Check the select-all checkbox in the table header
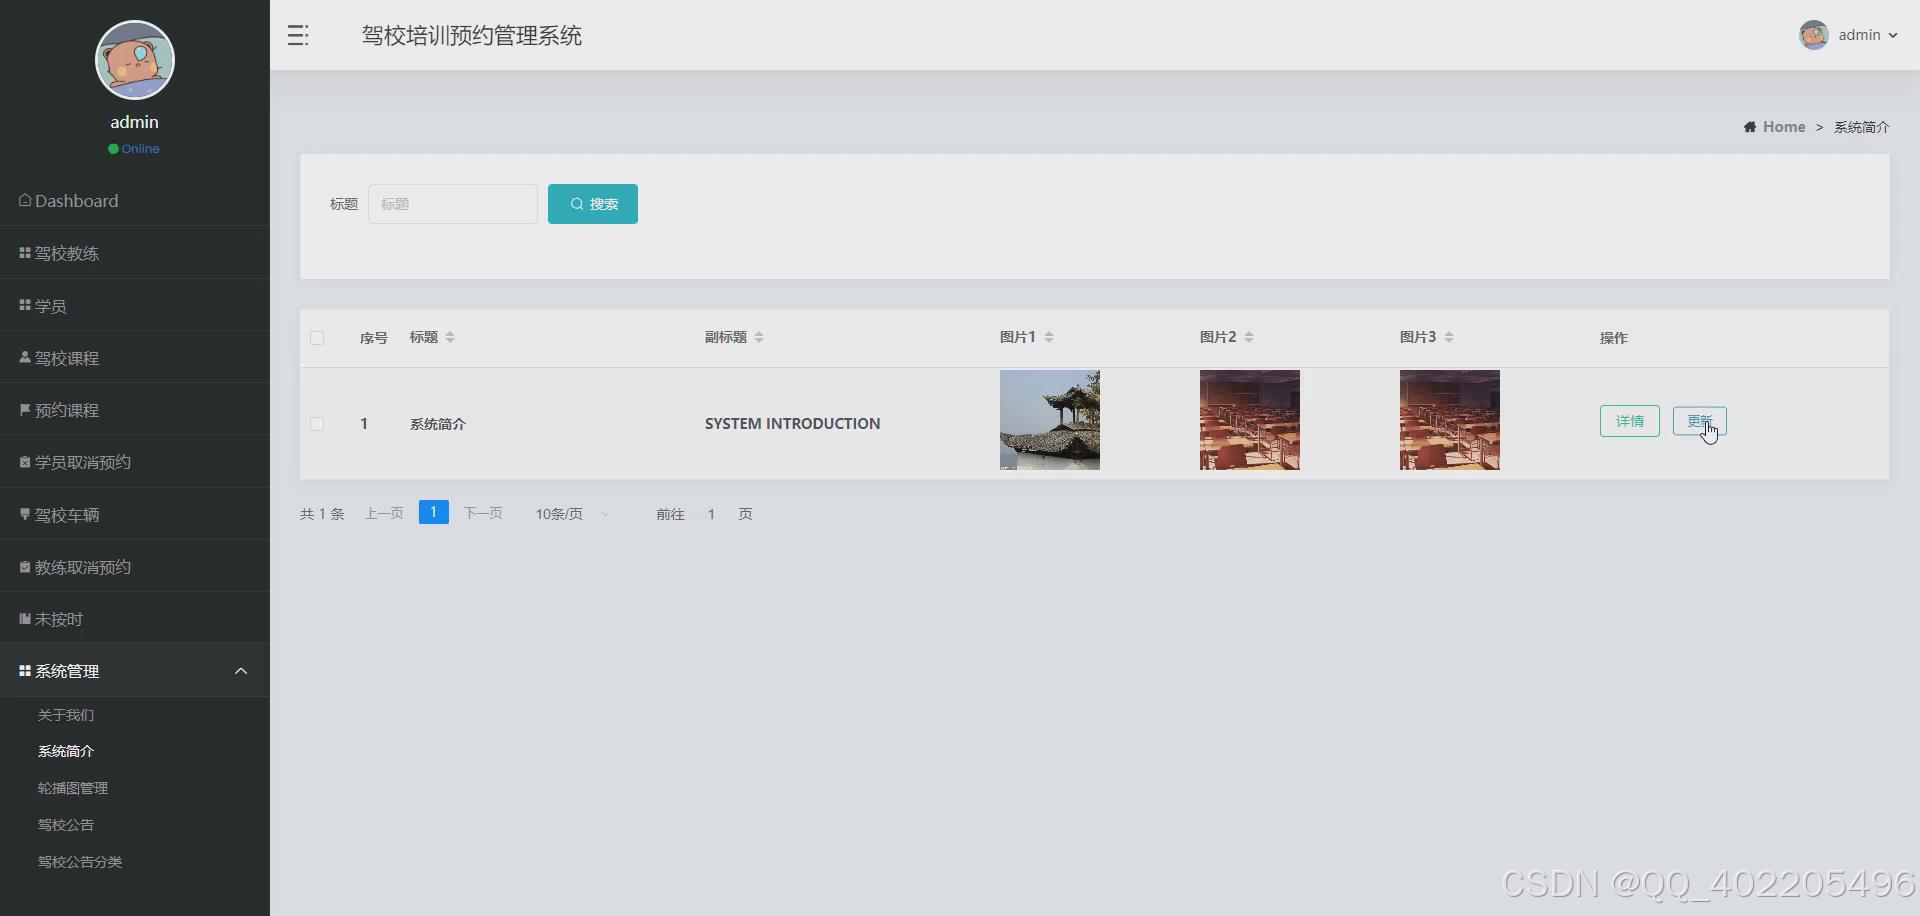 coord(316,338)
